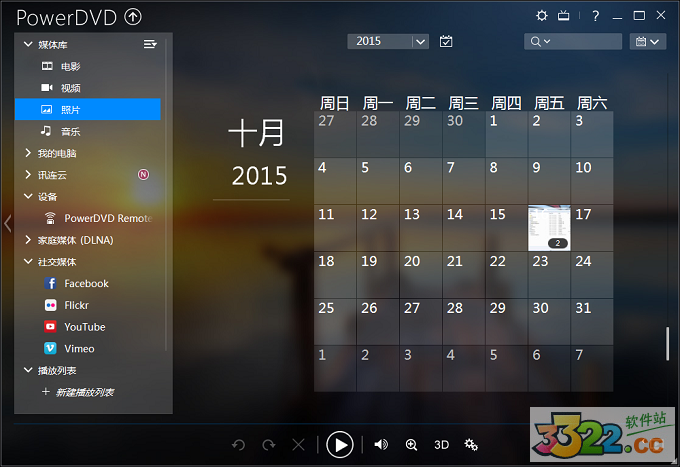This screenshot has height=467, width=680.
Task: Collapse the 设备 section
Action: pyautogui.click(x=28, y=196)
